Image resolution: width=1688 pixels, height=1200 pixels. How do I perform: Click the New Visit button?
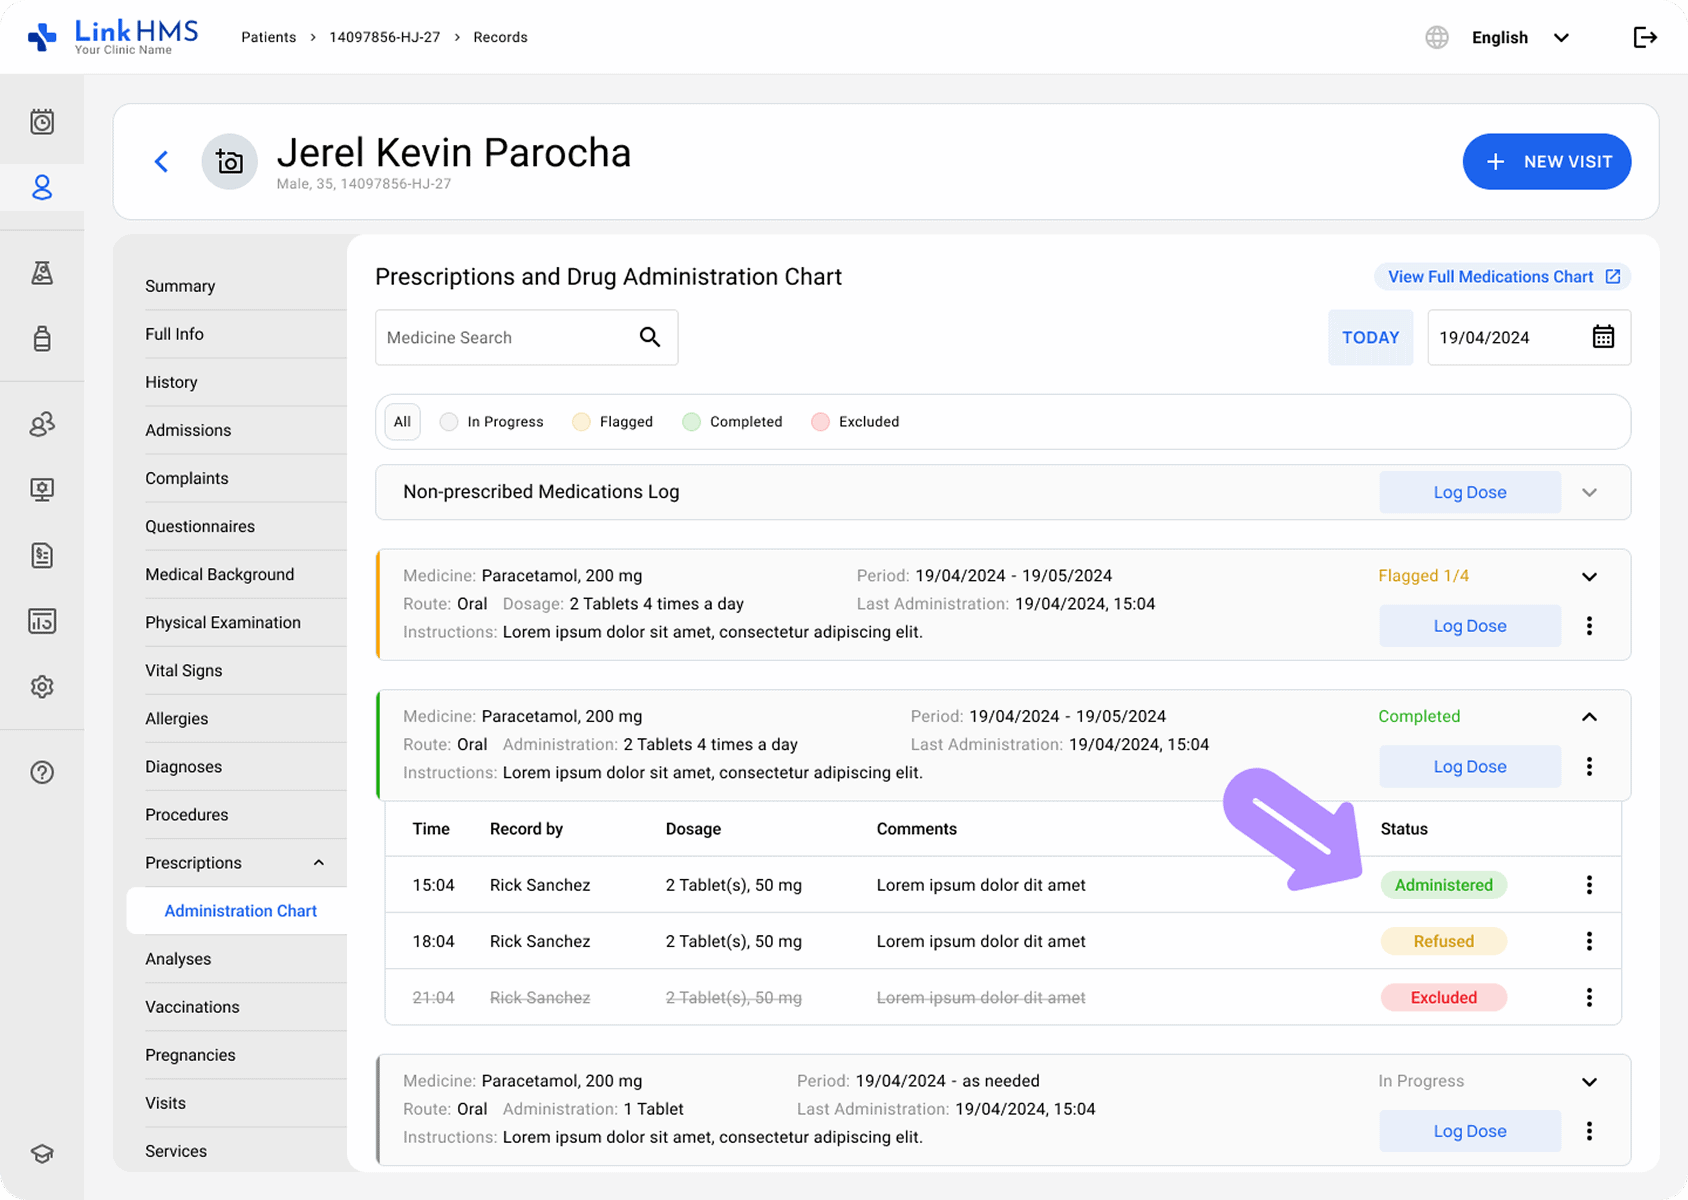pyautogui.click(x=1546, y=162)
